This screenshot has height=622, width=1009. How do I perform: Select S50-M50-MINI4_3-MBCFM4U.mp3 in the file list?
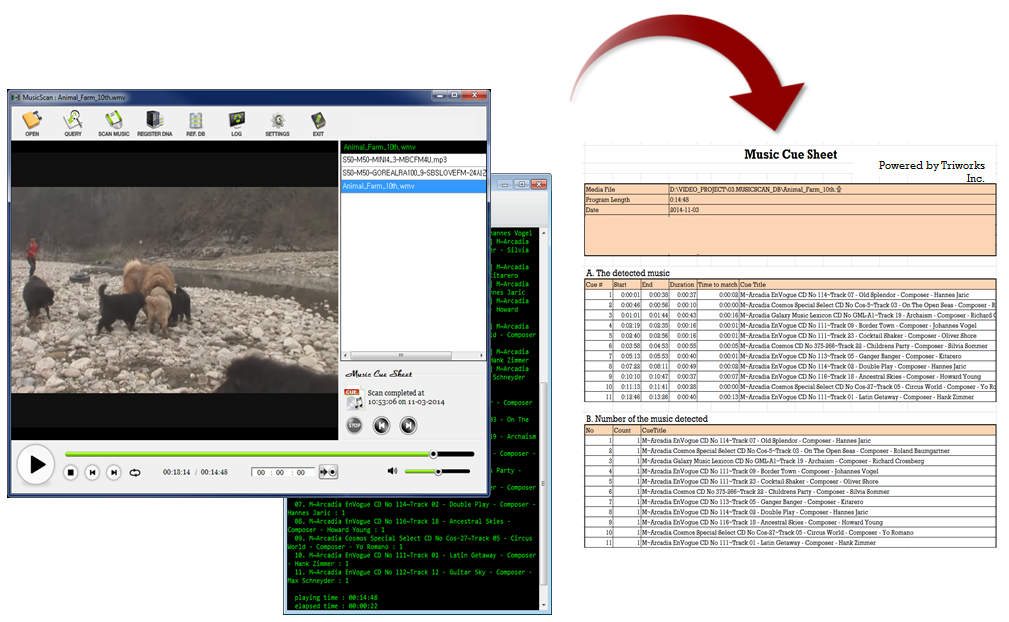394,160
